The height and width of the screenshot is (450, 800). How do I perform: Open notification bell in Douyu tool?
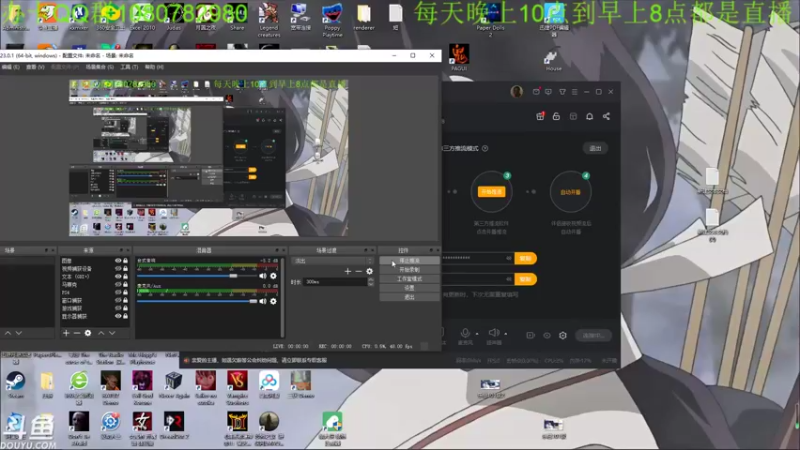coord(589,116)
